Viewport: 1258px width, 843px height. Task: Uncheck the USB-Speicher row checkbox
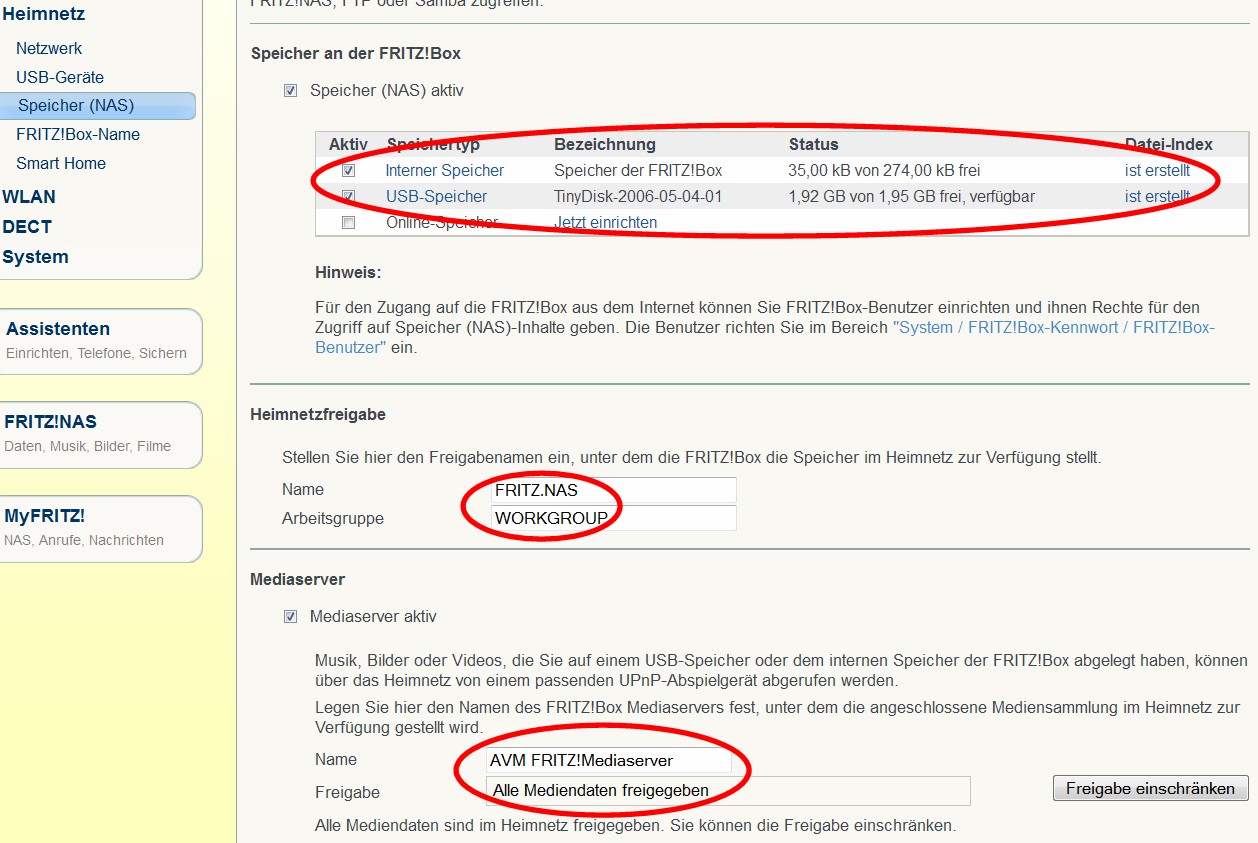point(348,197)
